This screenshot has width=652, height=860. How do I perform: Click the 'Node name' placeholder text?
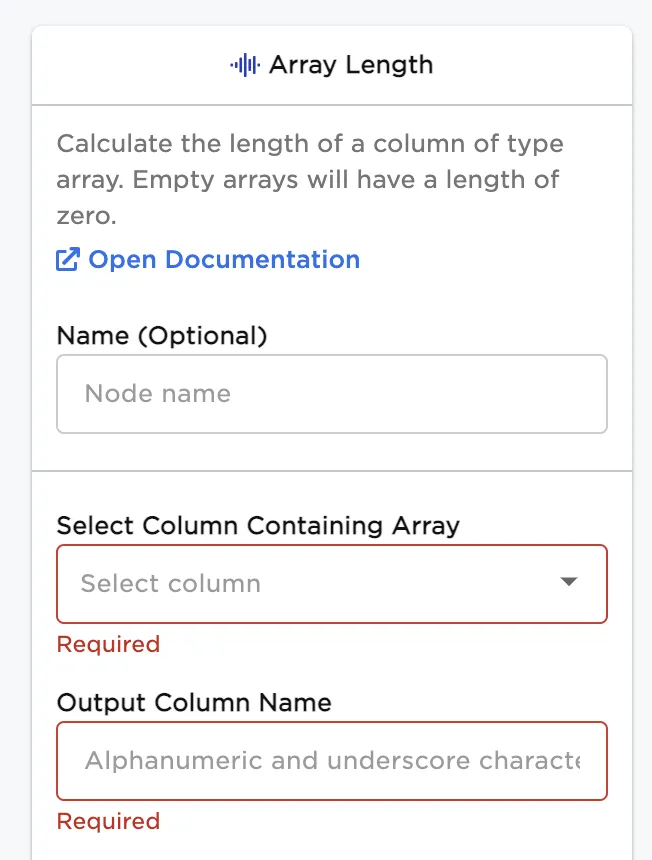pyautogui.click(x=158, y=394)
